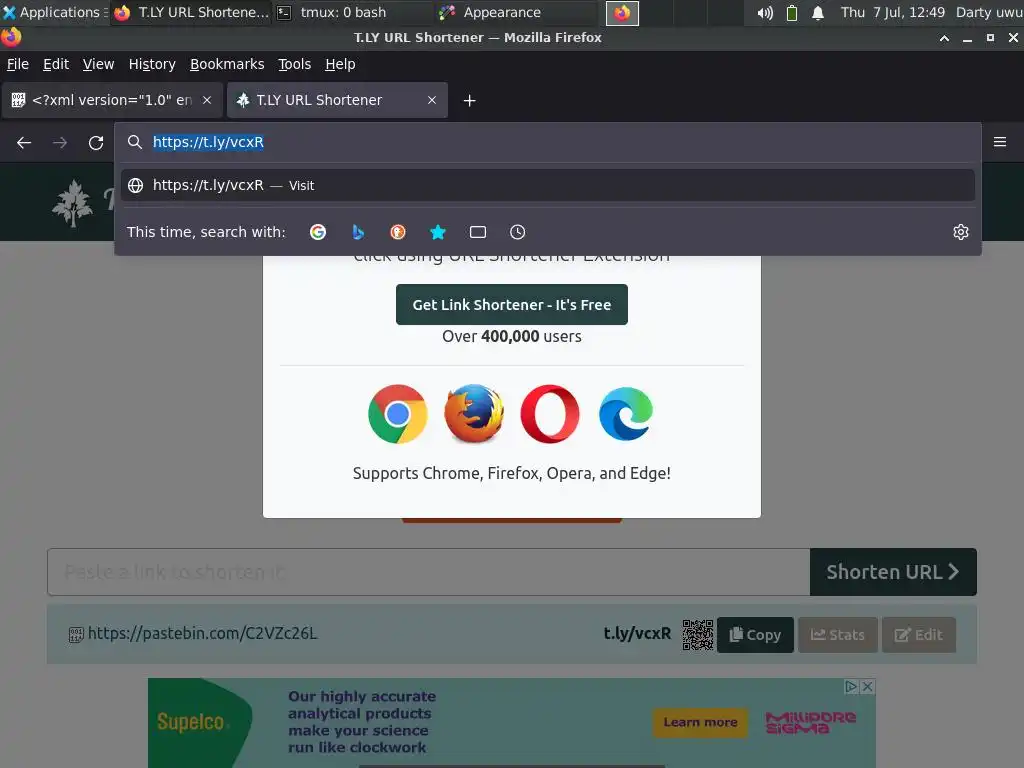Switch to tmux: 0 bash taskbar window

point(351,12)
